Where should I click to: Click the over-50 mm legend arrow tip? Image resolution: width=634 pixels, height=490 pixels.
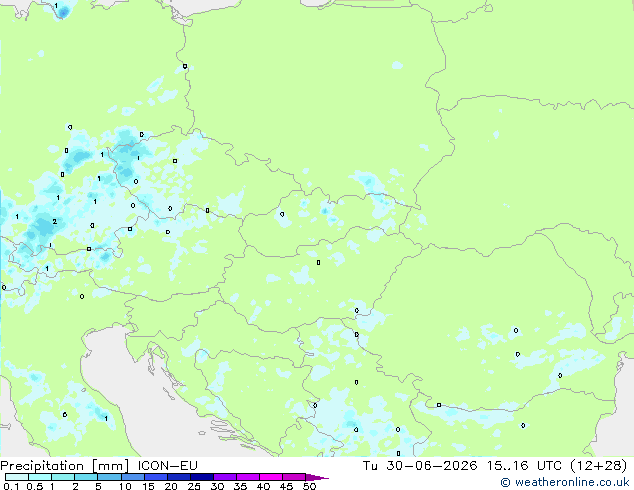pos(317,477)
